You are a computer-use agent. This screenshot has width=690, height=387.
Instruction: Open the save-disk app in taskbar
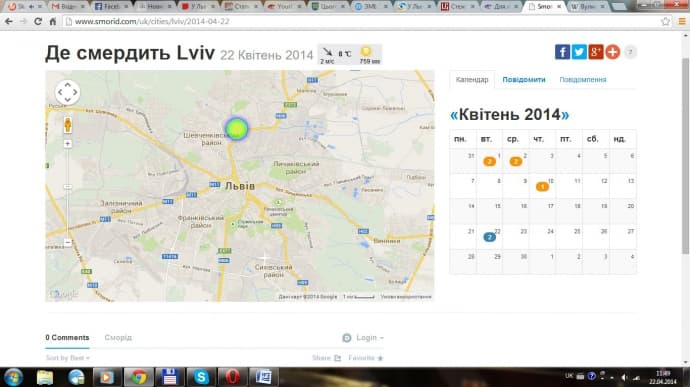click(x=170, y=377)
